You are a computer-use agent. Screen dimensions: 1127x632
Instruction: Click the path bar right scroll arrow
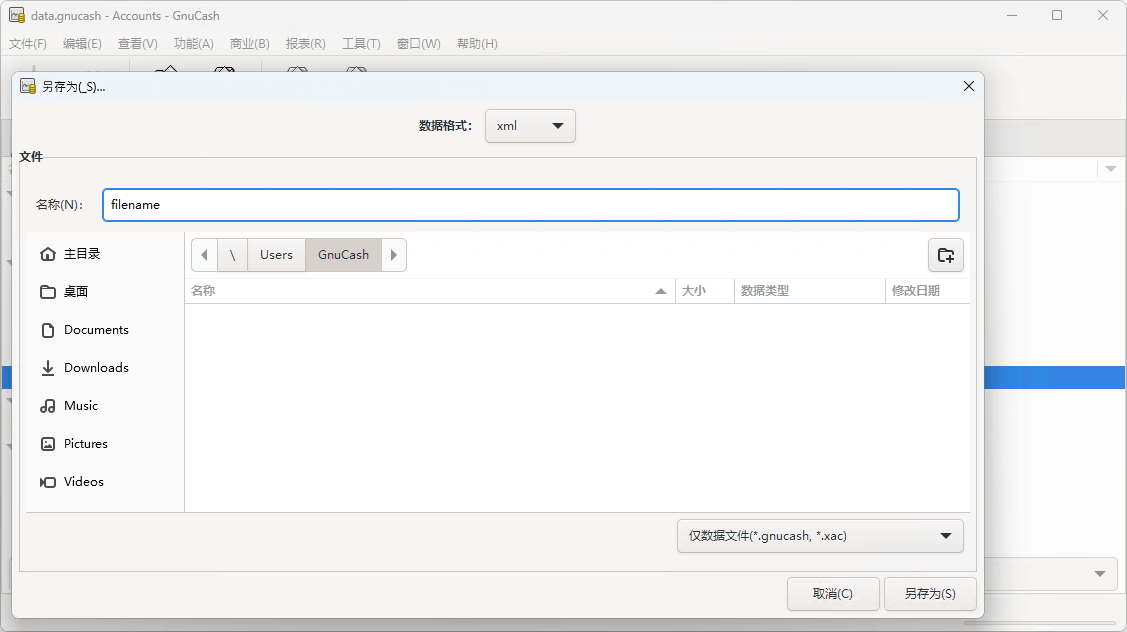tap(394, 255)
